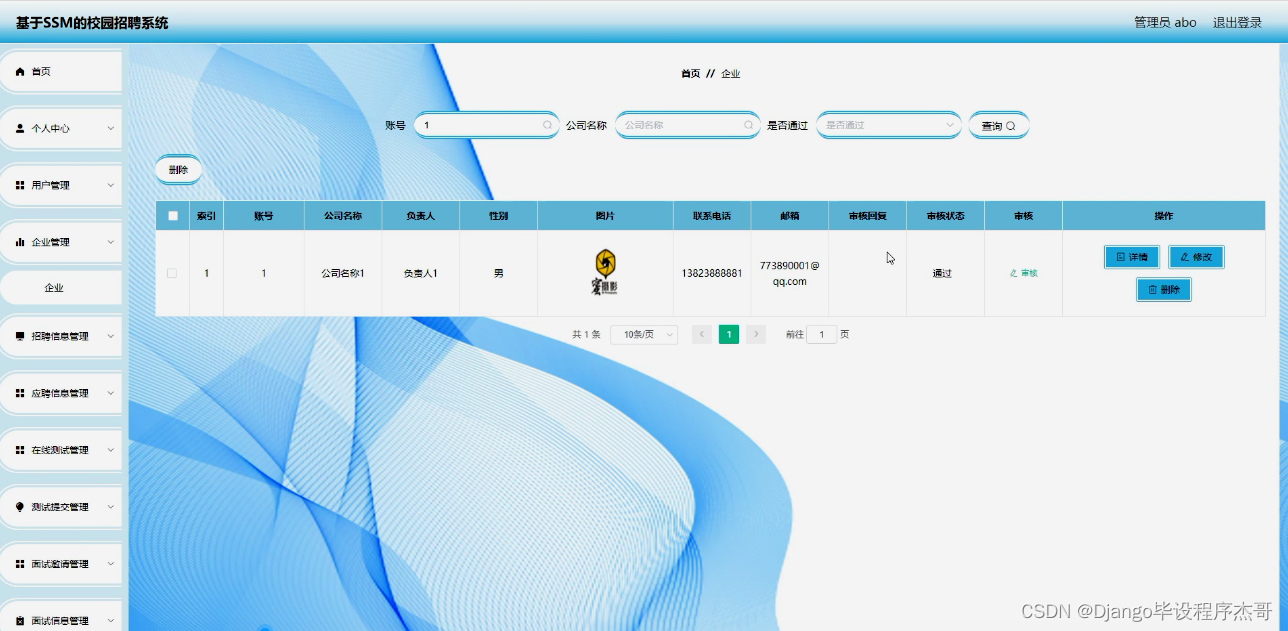The height and width of the screenshot is (631, 1288).
Task: Click the bar chart icon of 企业管理
Action: [20, 243]
